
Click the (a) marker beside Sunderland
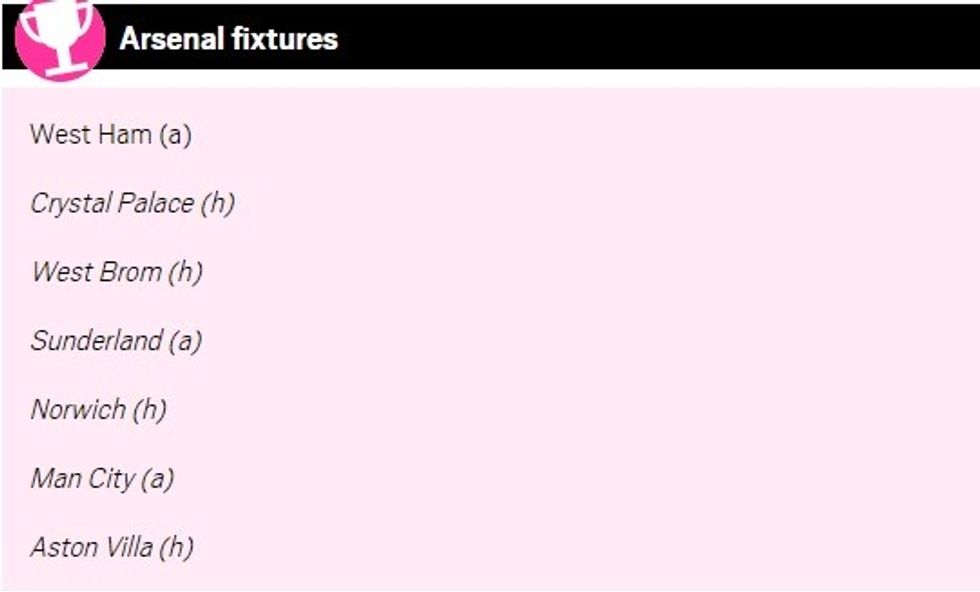point(185,341)
